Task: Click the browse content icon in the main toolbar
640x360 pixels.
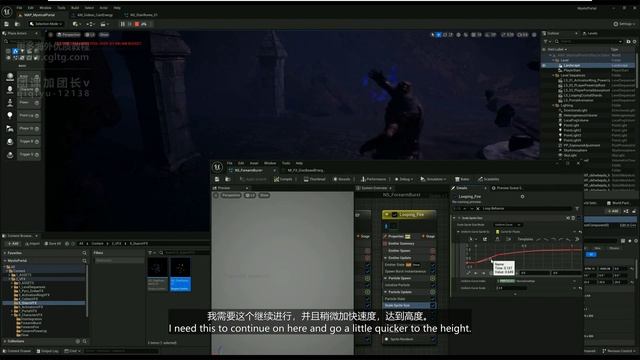Action: (x=17, y=24)
